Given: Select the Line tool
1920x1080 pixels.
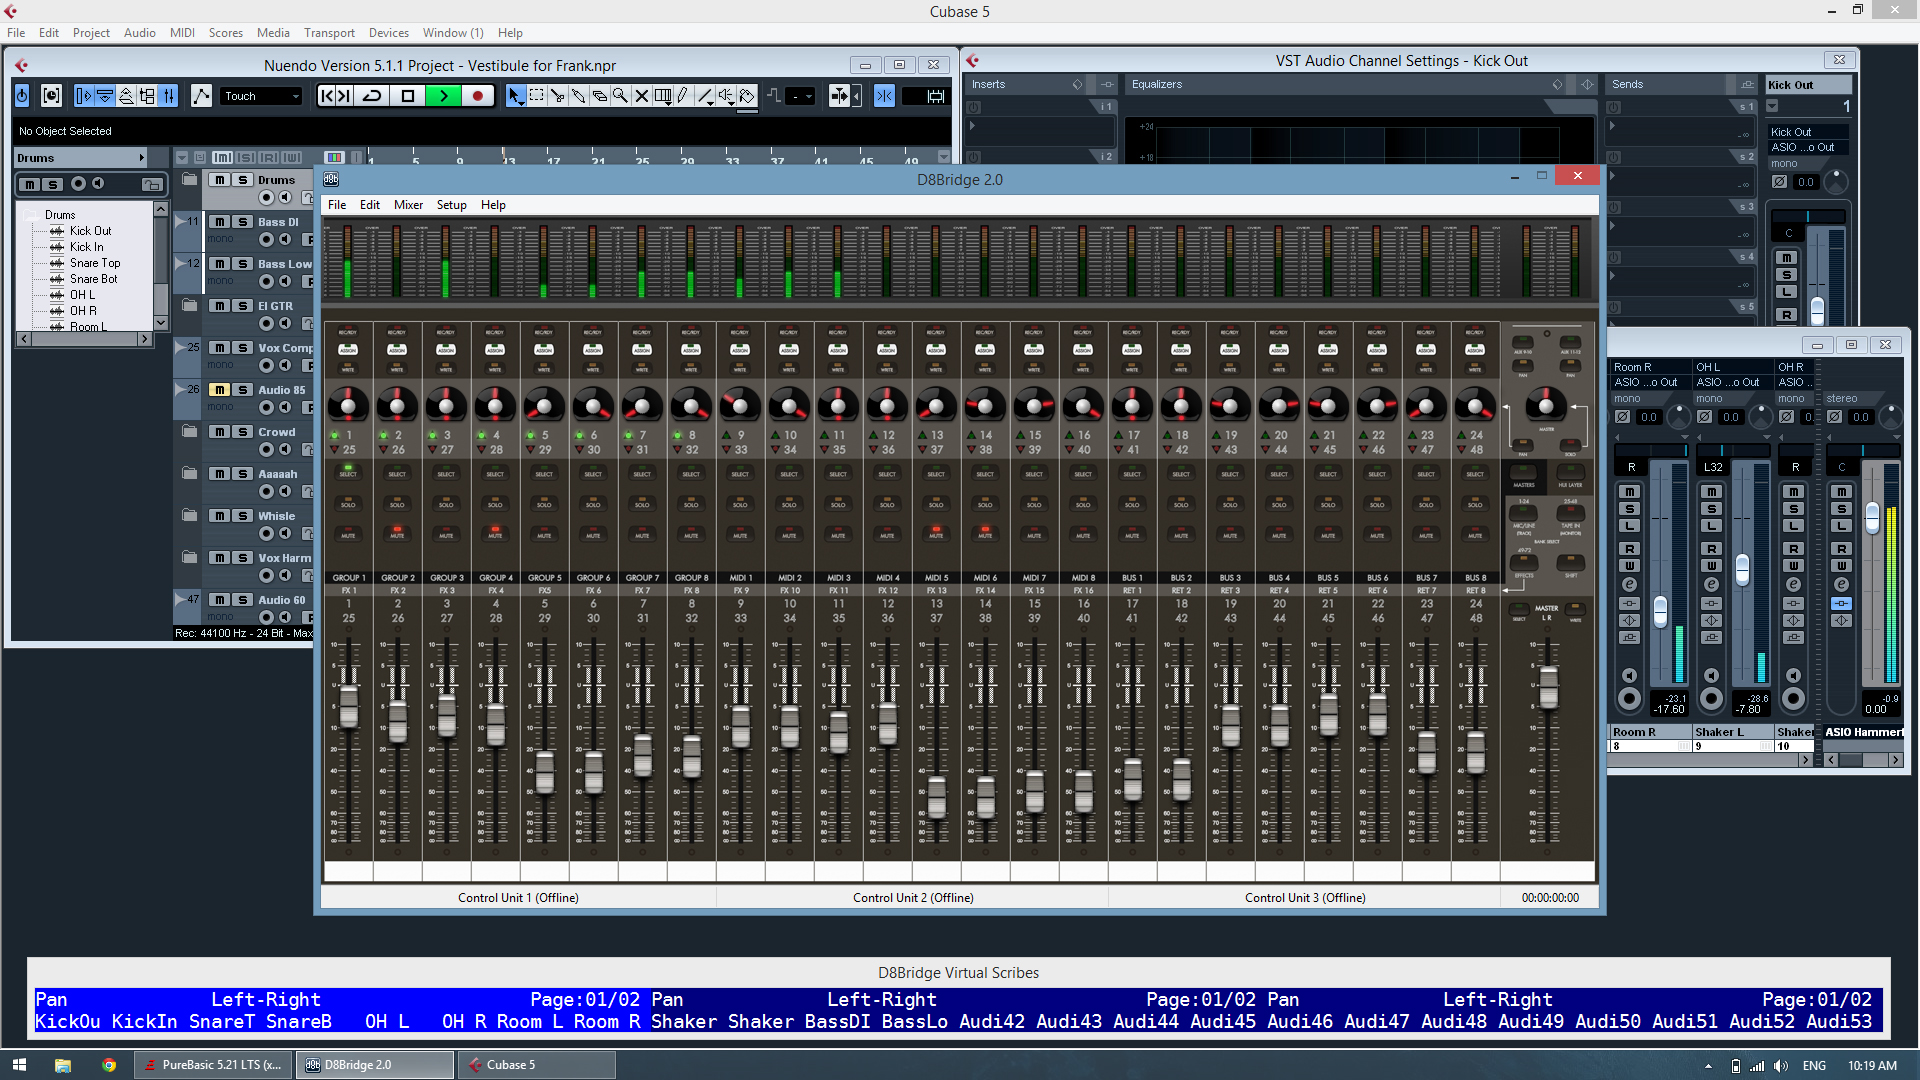Looking at the screenshot, I should [x=705, y=96].
